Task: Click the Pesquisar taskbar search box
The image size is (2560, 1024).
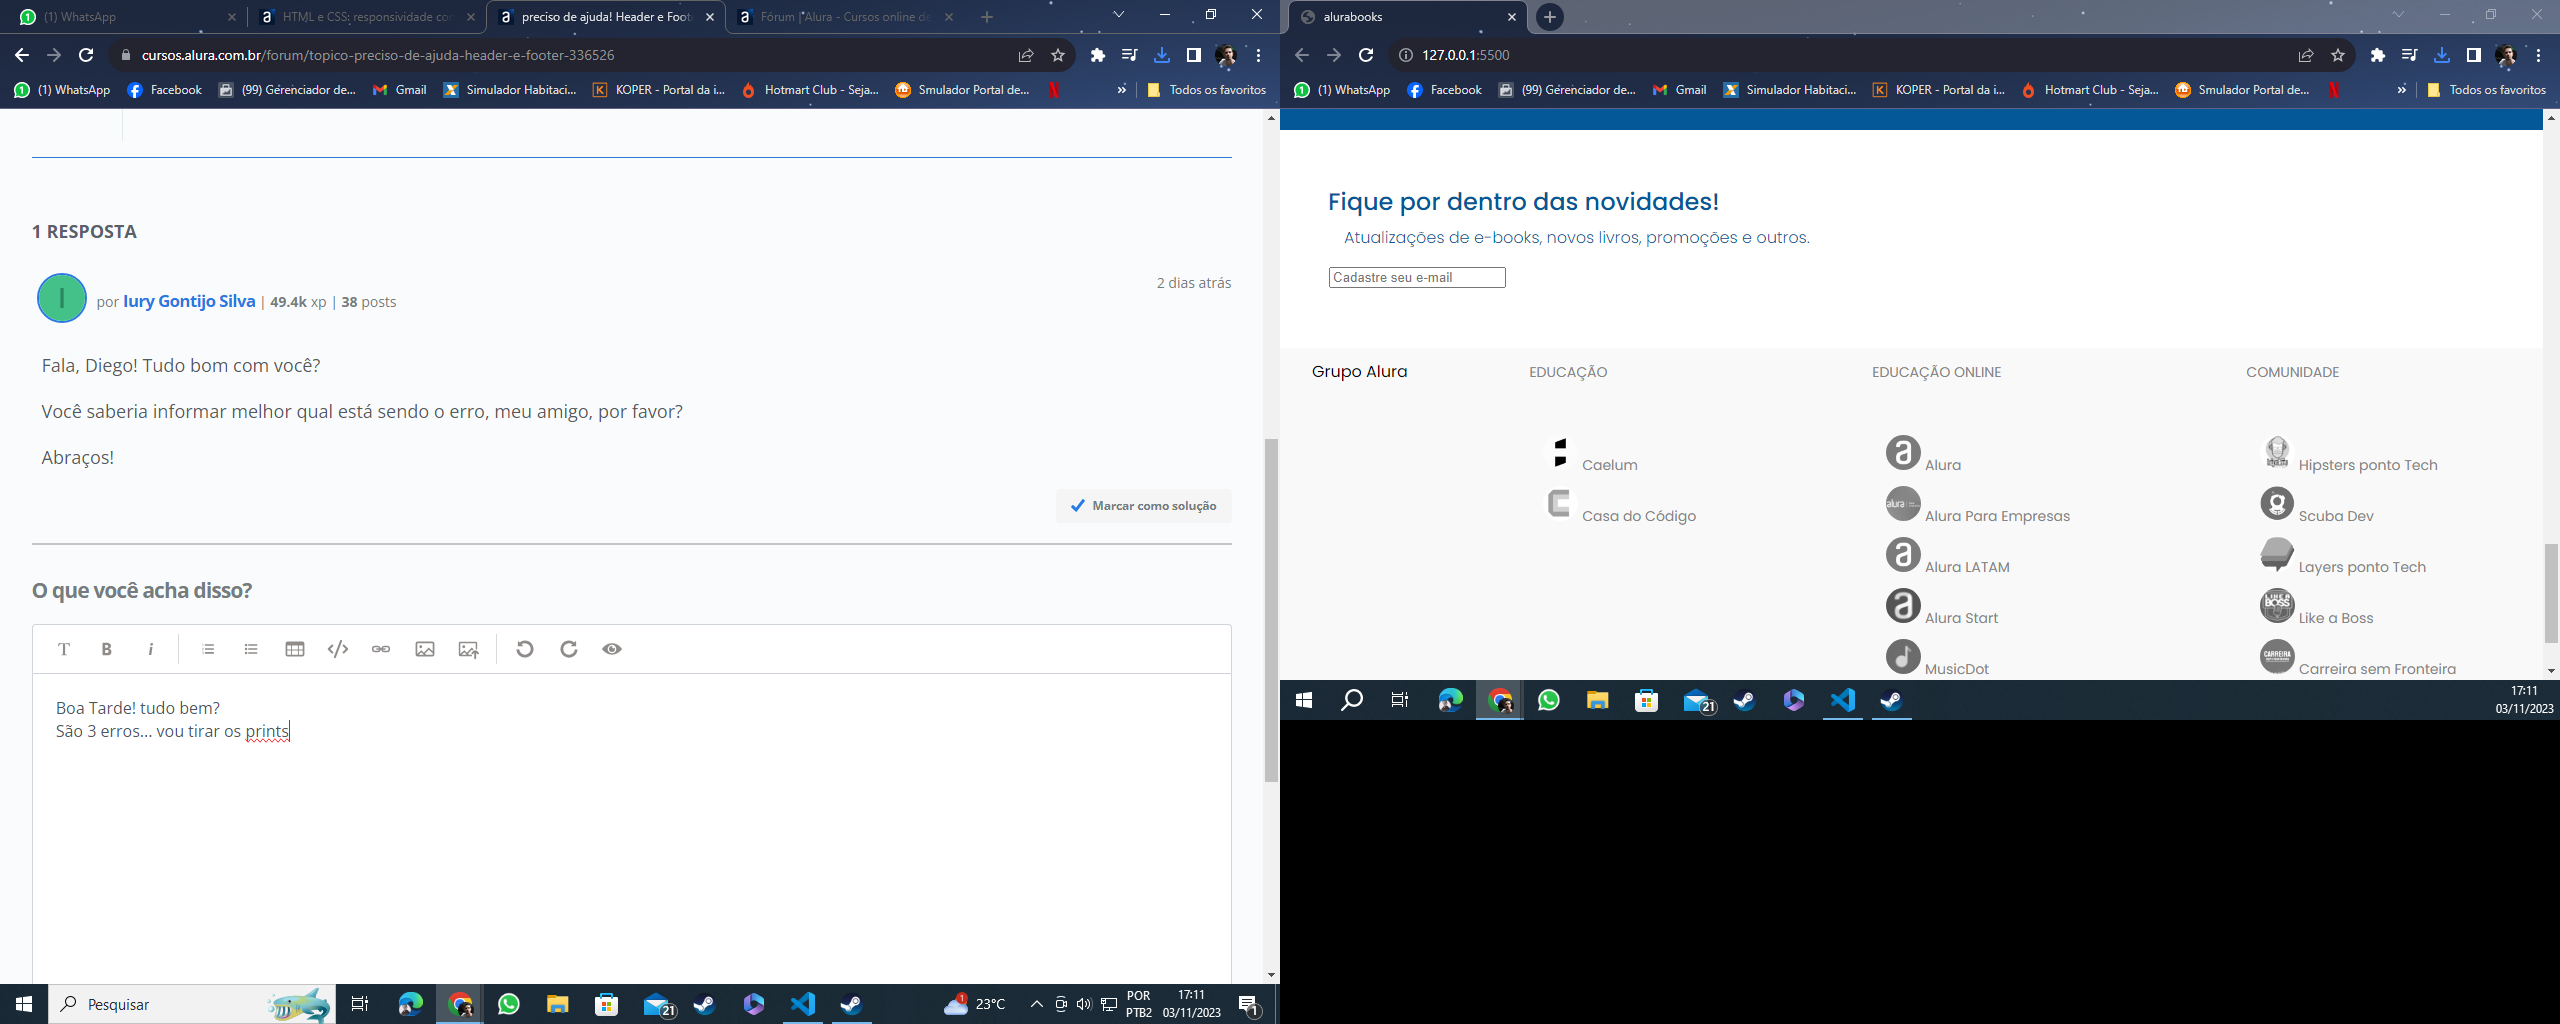Action: (x=190, y=1004)
